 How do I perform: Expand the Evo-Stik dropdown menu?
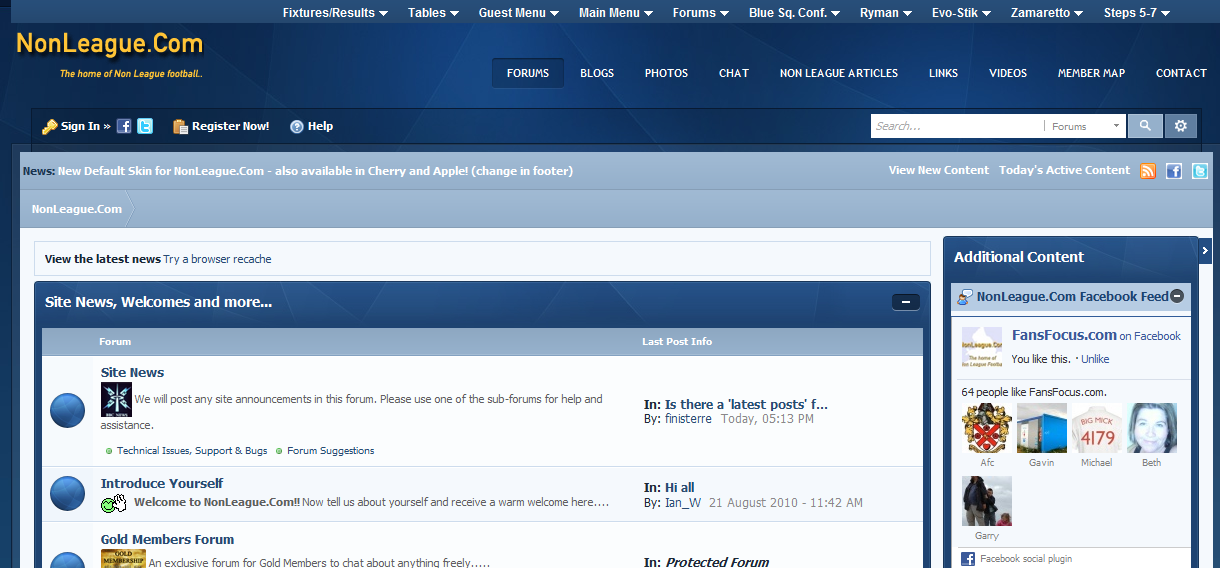(x=961, y=13)
